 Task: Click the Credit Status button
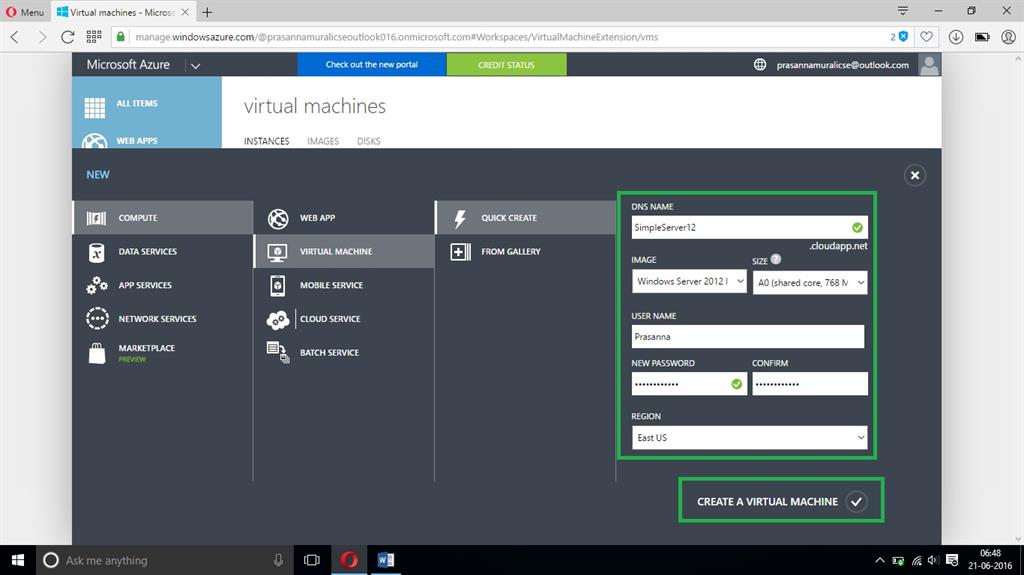click(x=506, y=65)
